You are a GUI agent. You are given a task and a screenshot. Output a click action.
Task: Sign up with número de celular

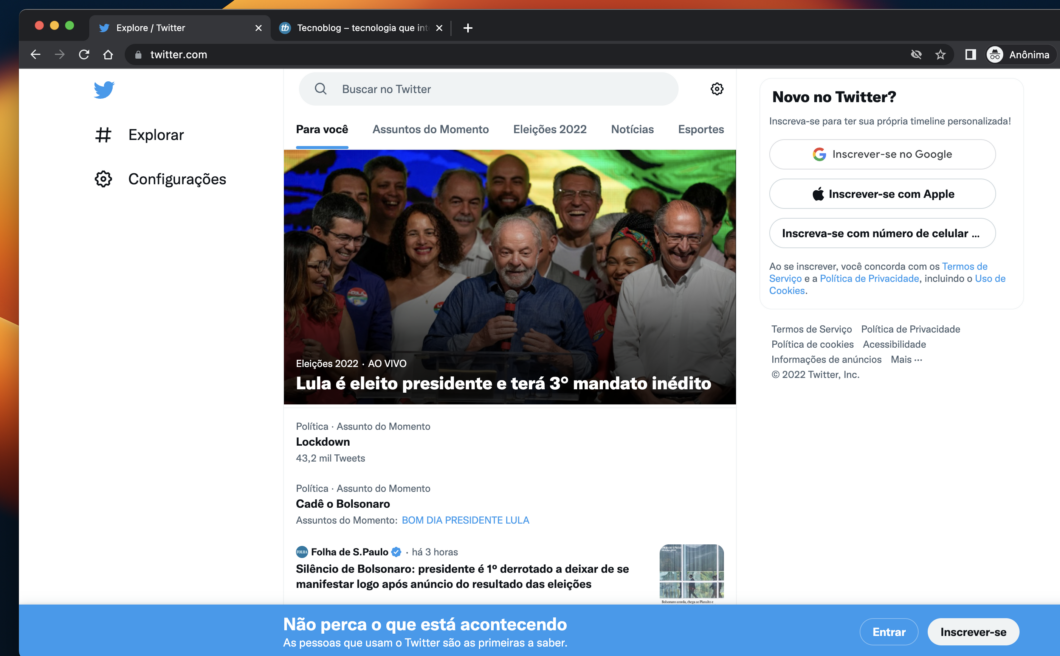tap(882, 233)
